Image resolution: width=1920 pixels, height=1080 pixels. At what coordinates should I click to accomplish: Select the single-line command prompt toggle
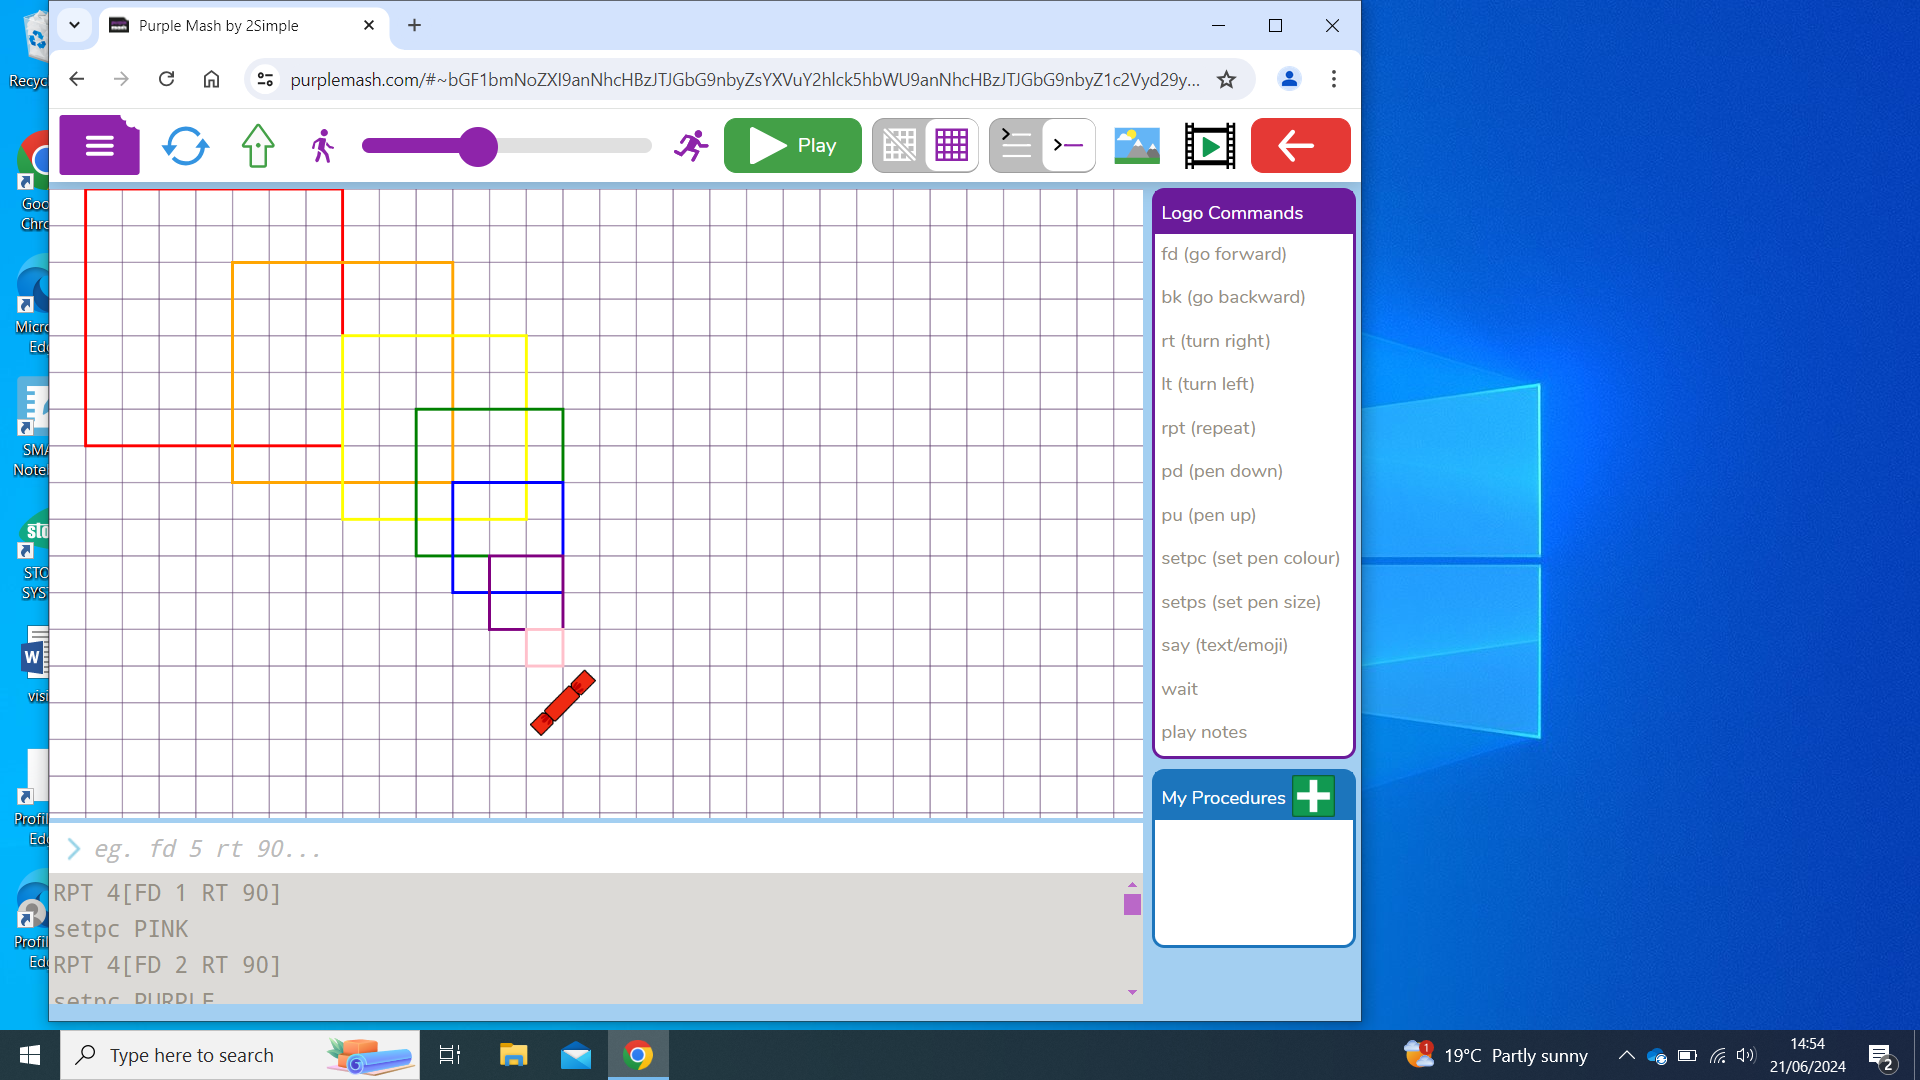point(1068,146)
